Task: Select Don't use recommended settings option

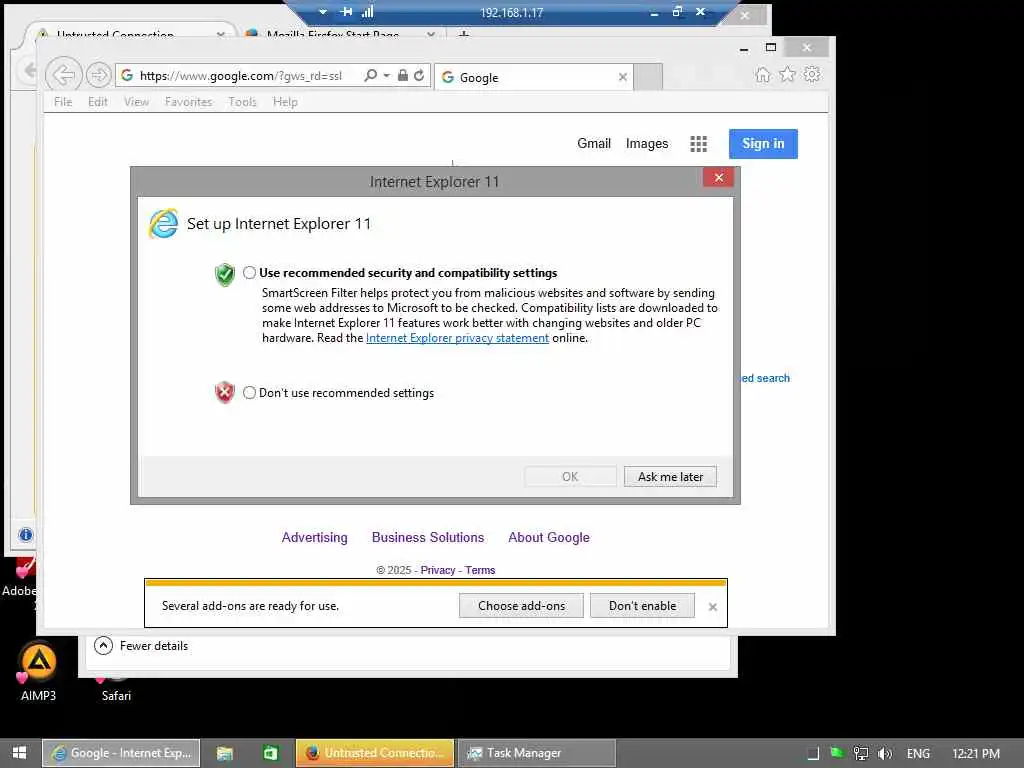Action: click(249, 392)
